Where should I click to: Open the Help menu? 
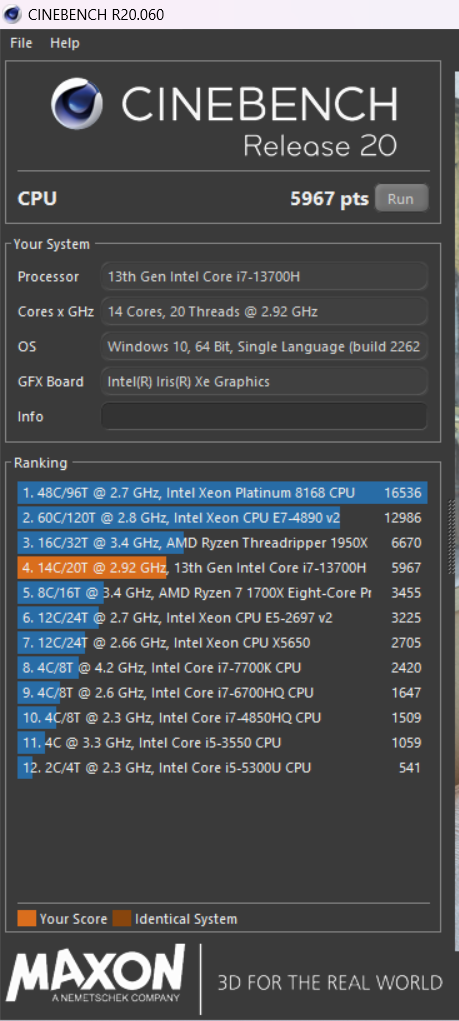click(x=64, y=43)
